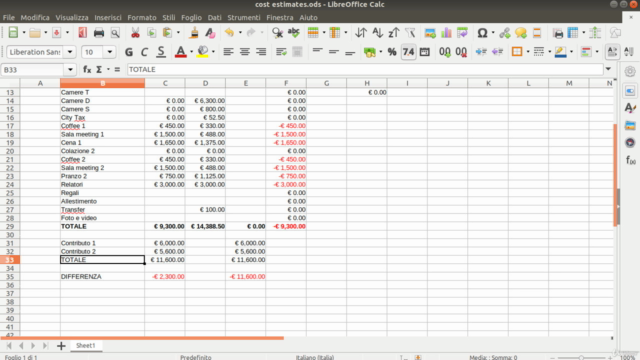Open the special character Omega icon
The height and width of the screenshot is (360, 640).
[482, 33]
